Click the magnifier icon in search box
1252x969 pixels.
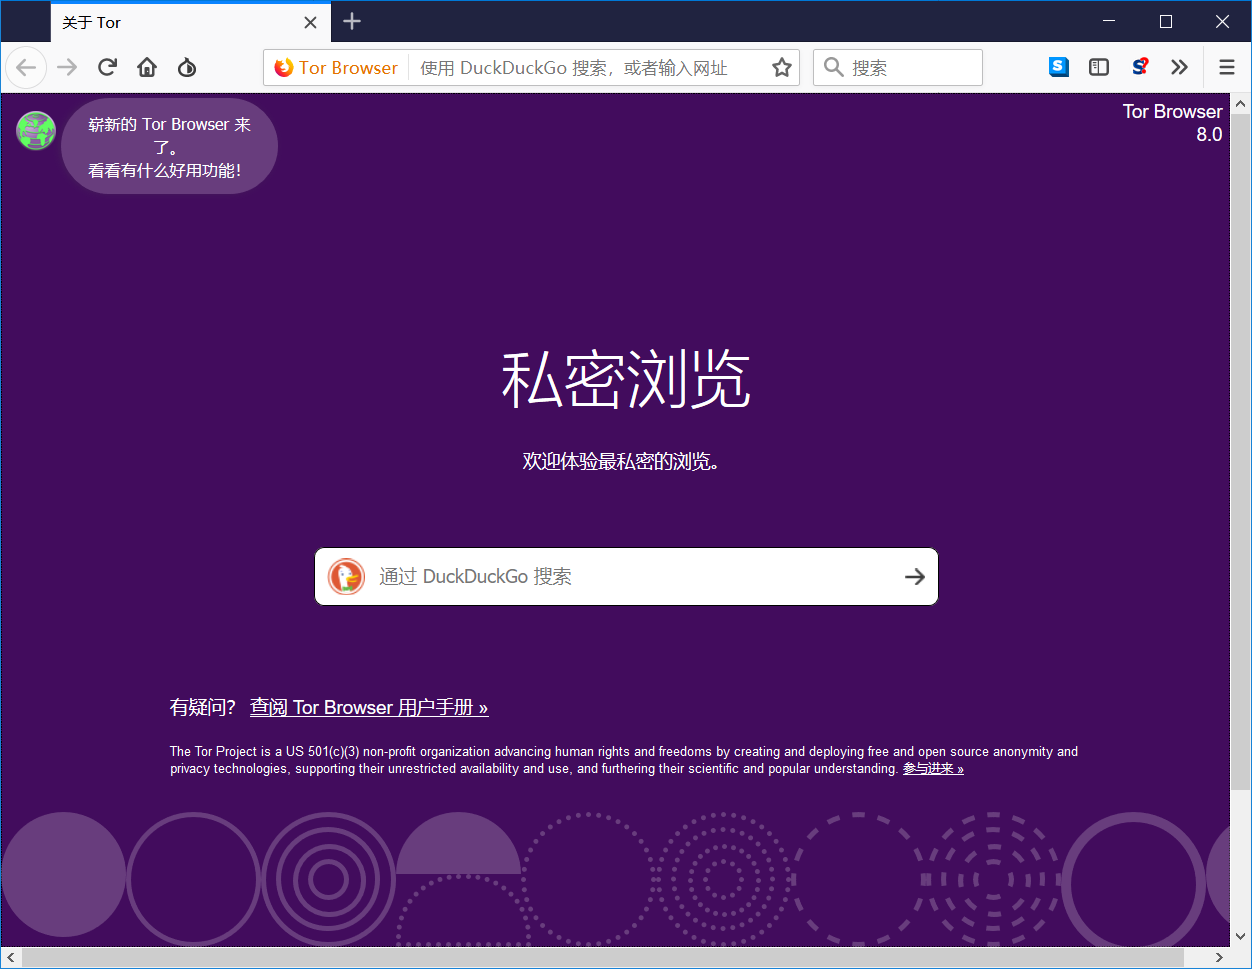(x=833, y=68)
